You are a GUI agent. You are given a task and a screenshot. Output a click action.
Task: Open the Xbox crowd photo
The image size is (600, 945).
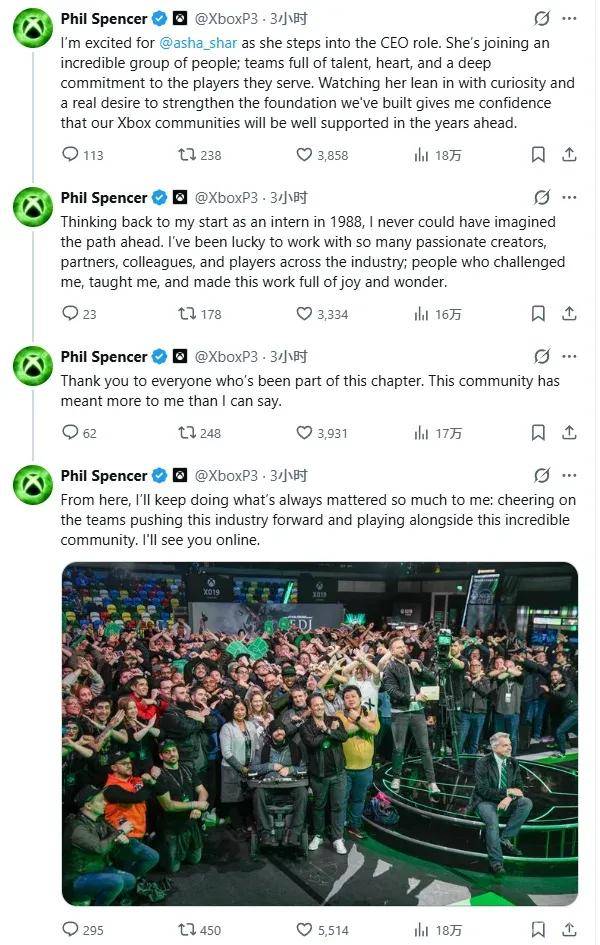coord(319,734)
